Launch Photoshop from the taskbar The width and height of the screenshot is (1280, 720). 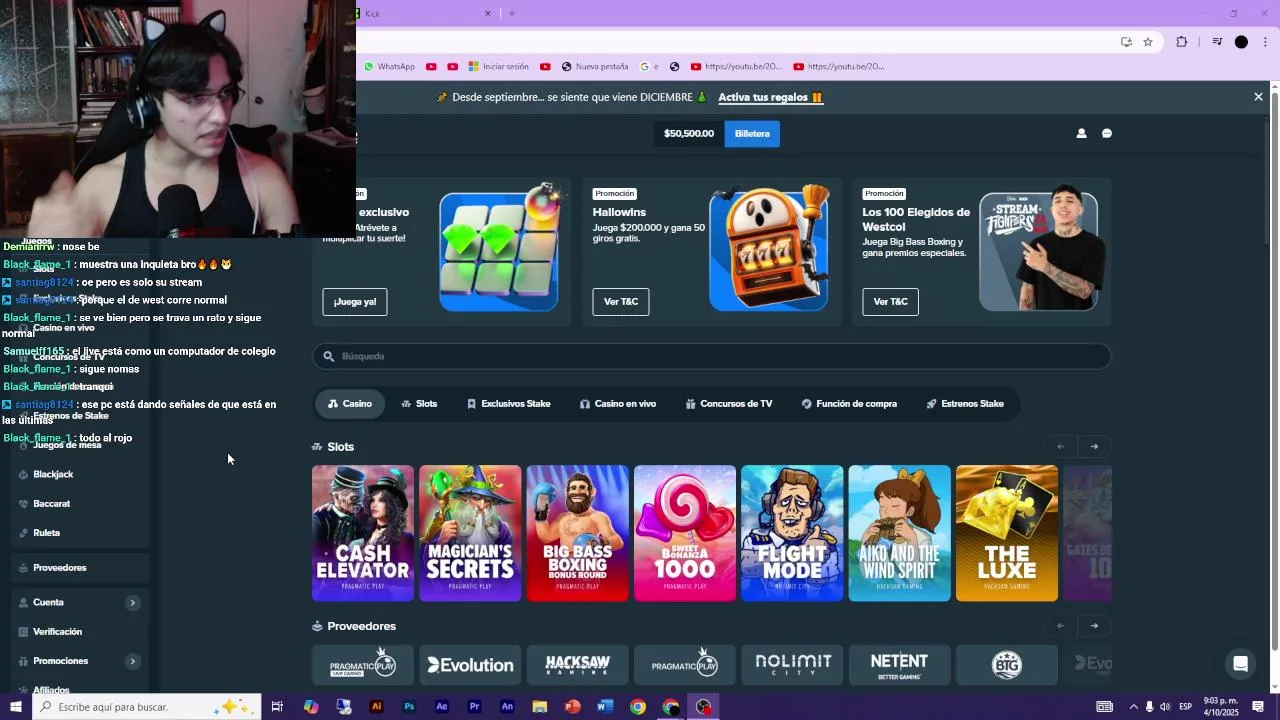(409, 707)
